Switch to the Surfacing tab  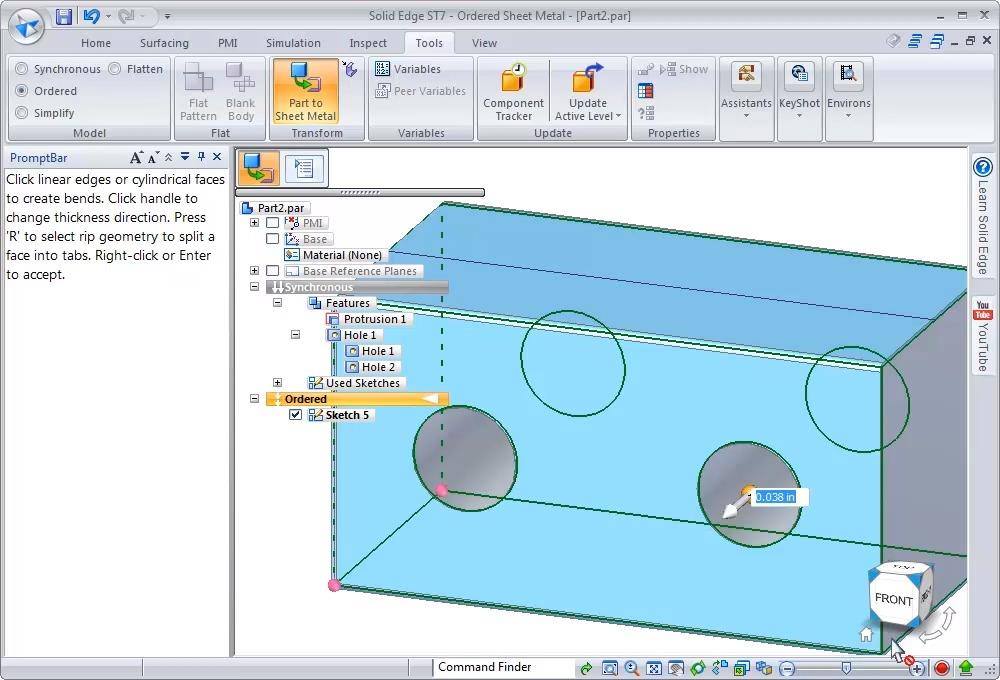(x=164, y=43)
